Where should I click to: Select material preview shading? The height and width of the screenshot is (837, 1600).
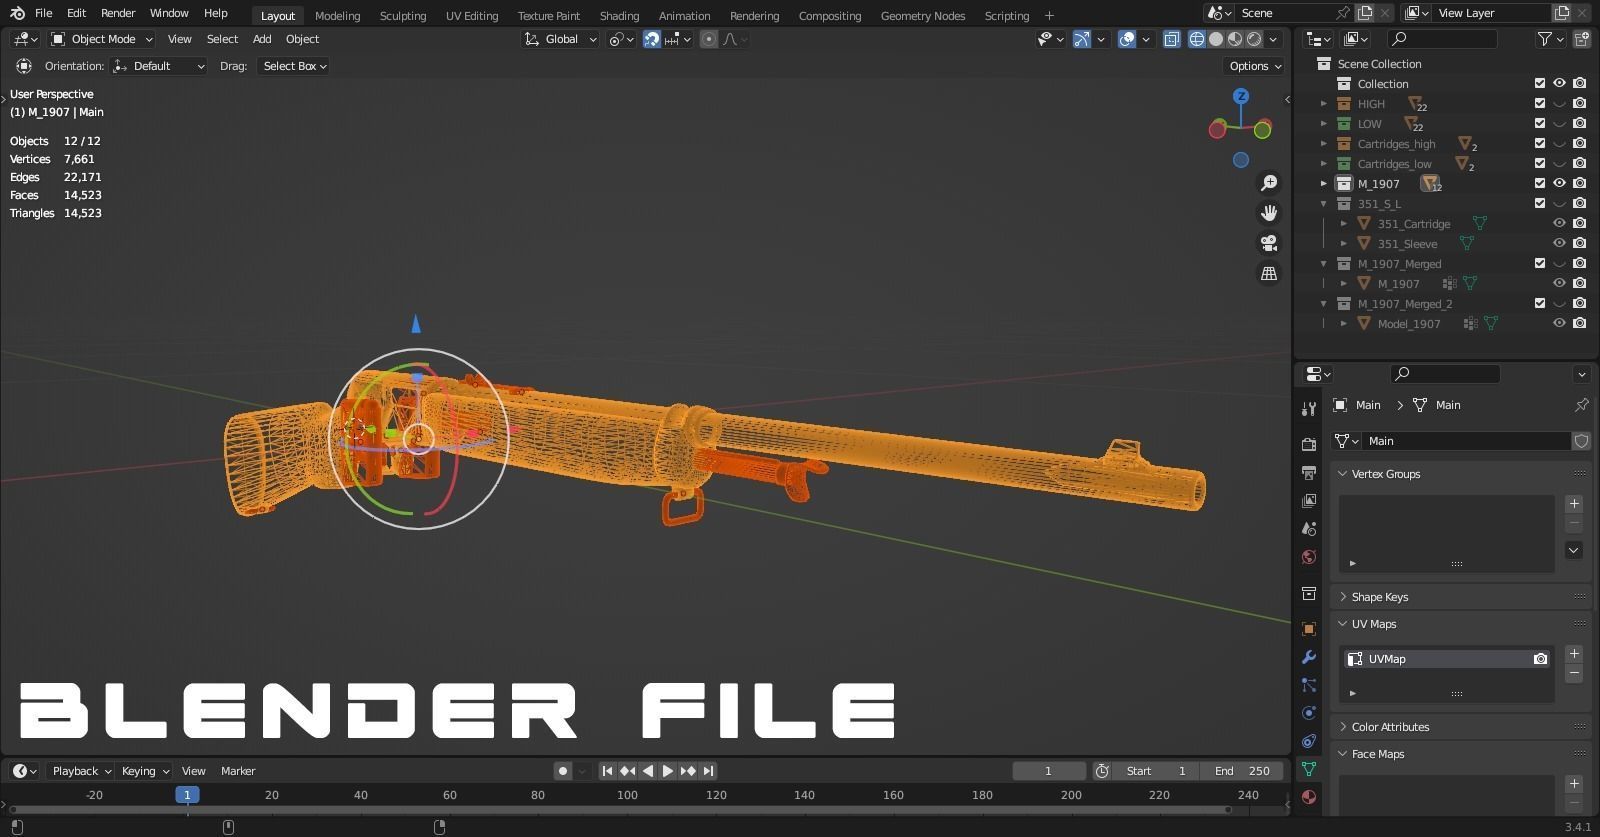(1235, 39)
